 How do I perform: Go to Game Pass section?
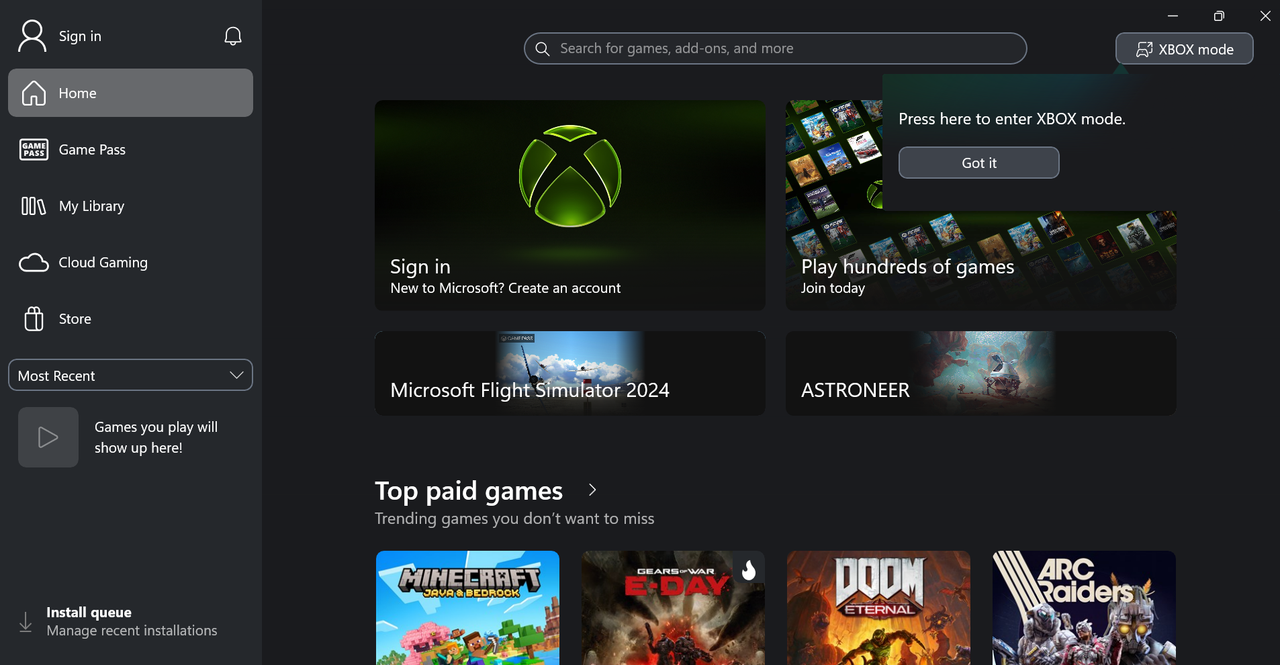(130, 149)
